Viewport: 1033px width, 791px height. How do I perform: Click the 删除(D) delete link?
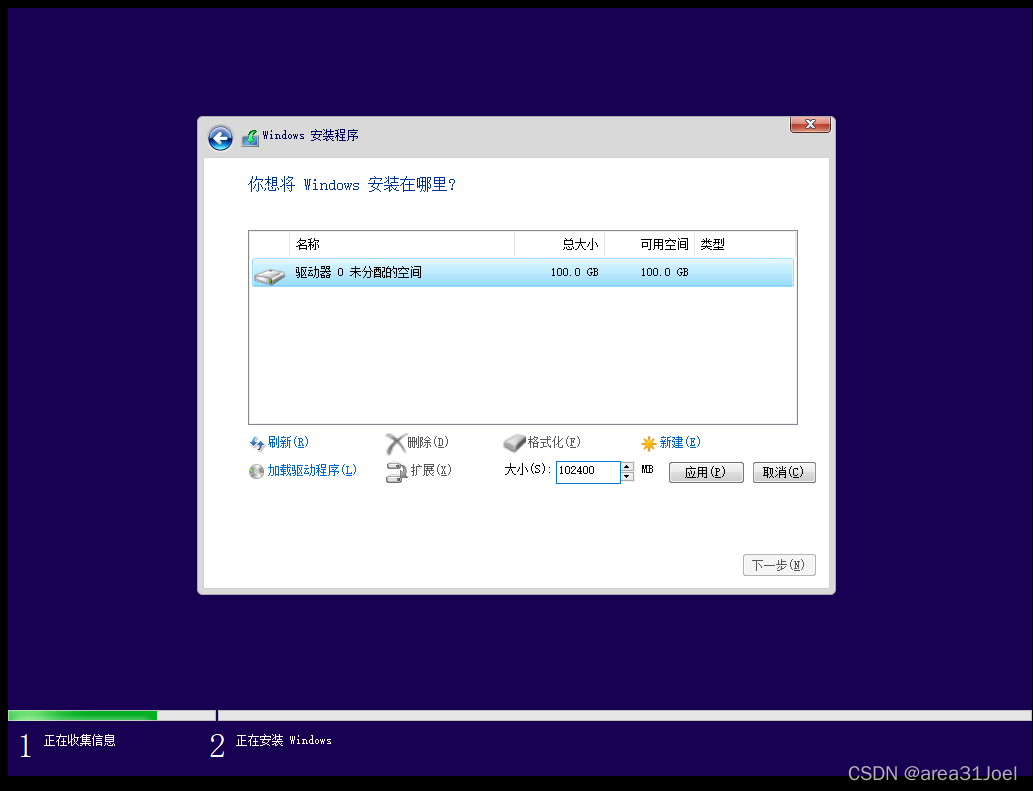428,442
